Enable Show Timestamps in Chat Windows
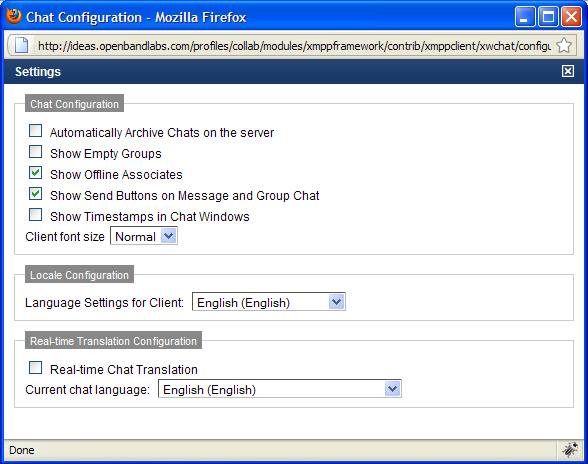 (x=35, y=215)
